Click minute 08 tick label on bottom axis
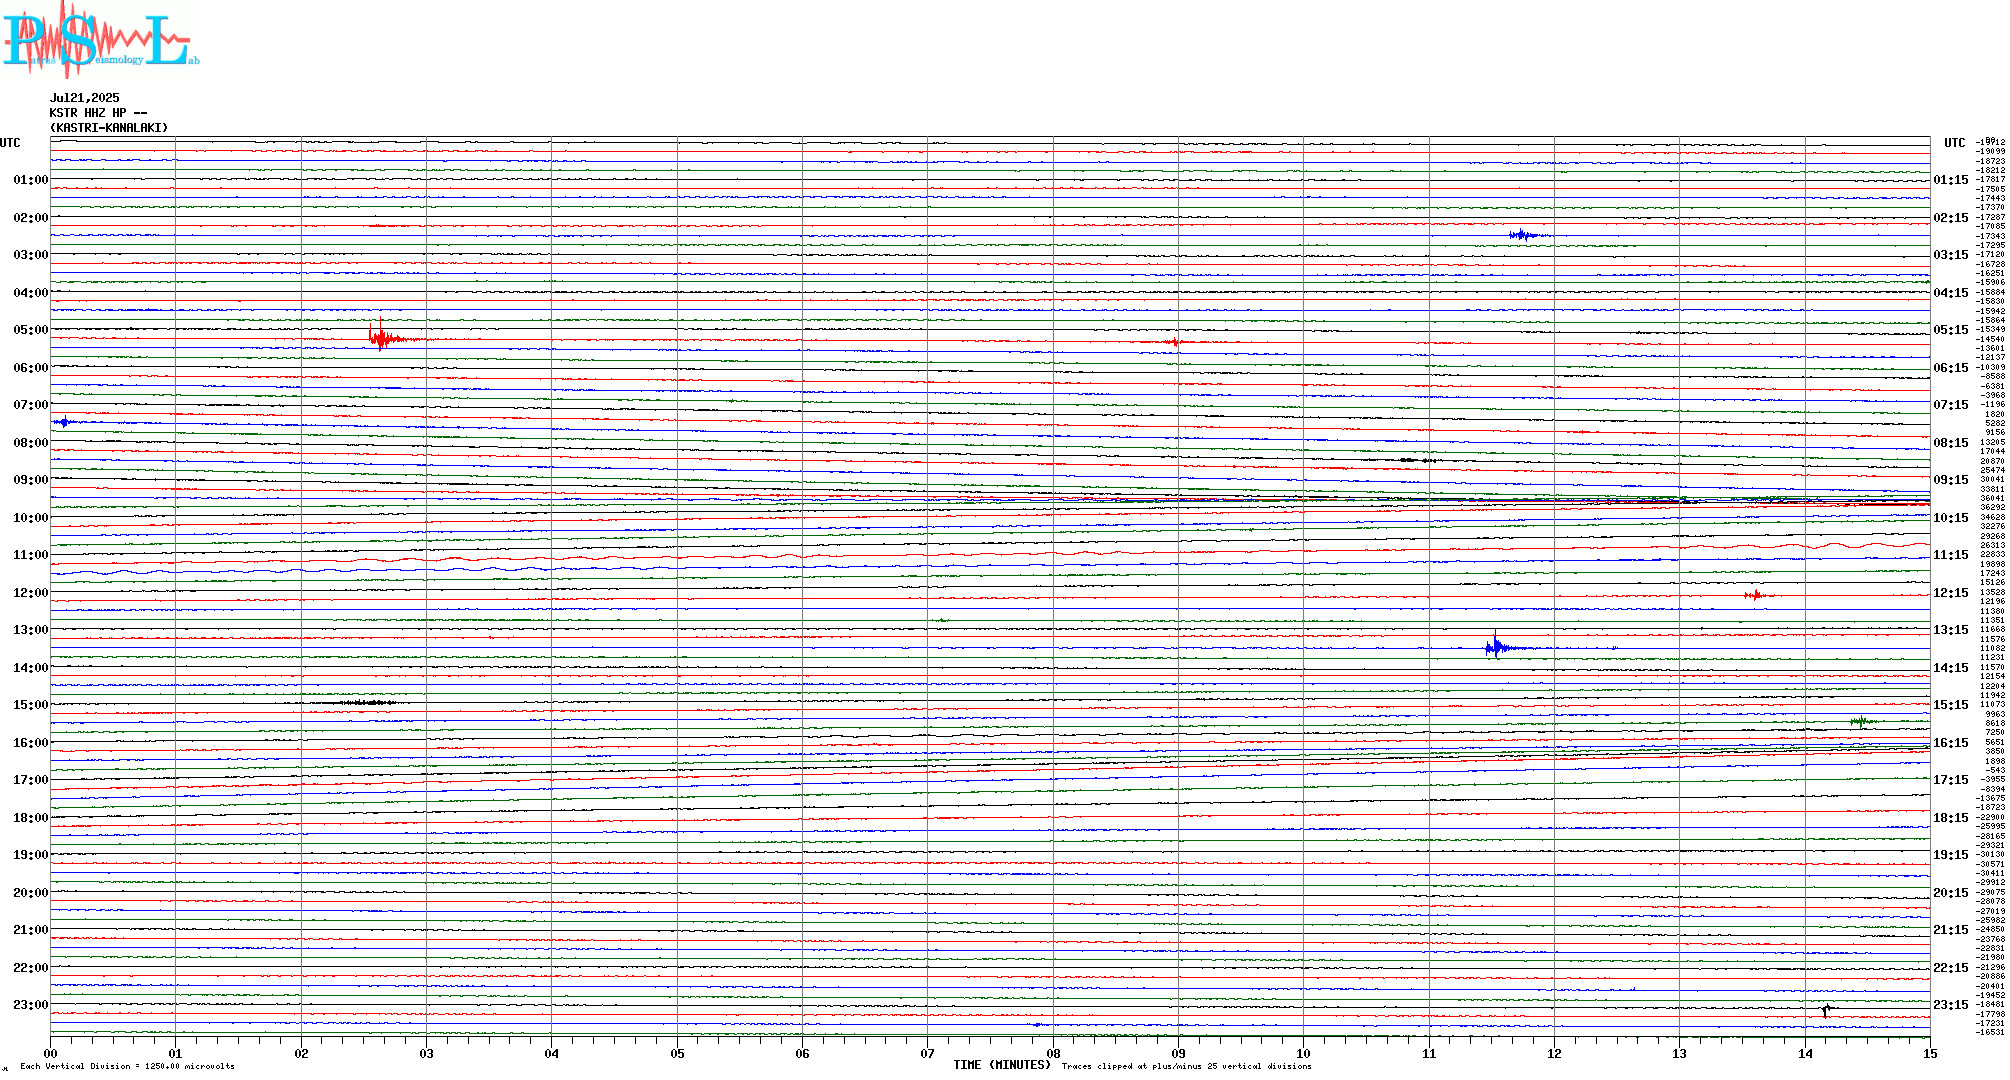The image size is (2010, 1080). [x=1053, y=1053]
